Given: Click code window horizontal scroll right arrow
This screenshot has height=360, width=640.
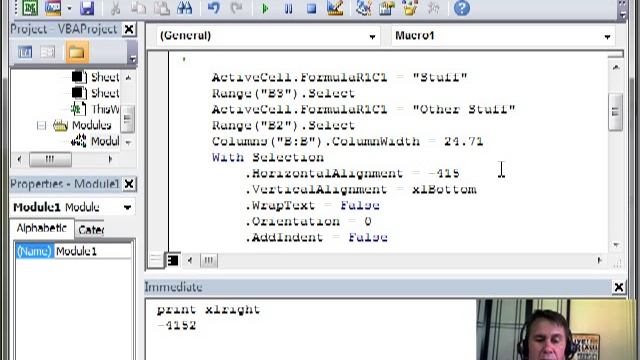Looking at the screenshot, I should 599,260.
